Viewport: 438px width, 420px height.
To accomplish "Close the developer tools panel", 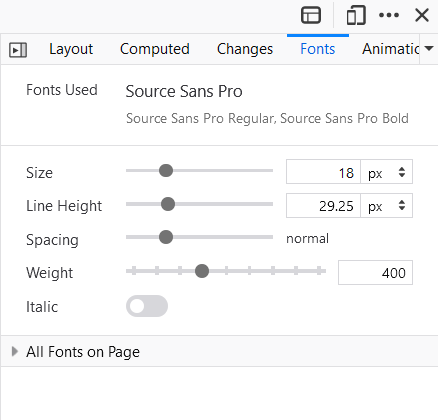I will 422,15.
